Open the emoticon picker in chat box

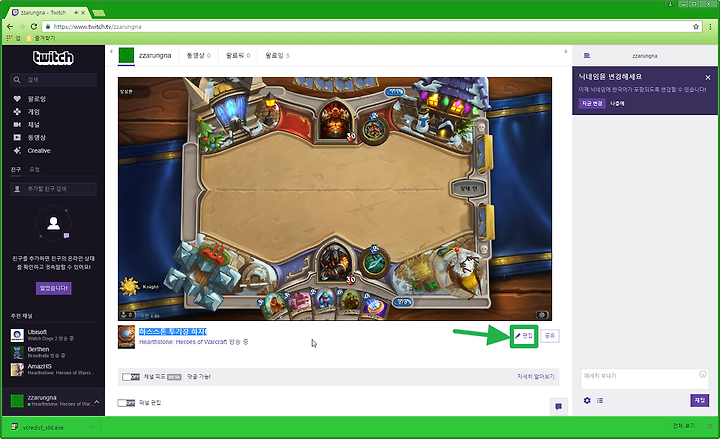click(702, 374)
